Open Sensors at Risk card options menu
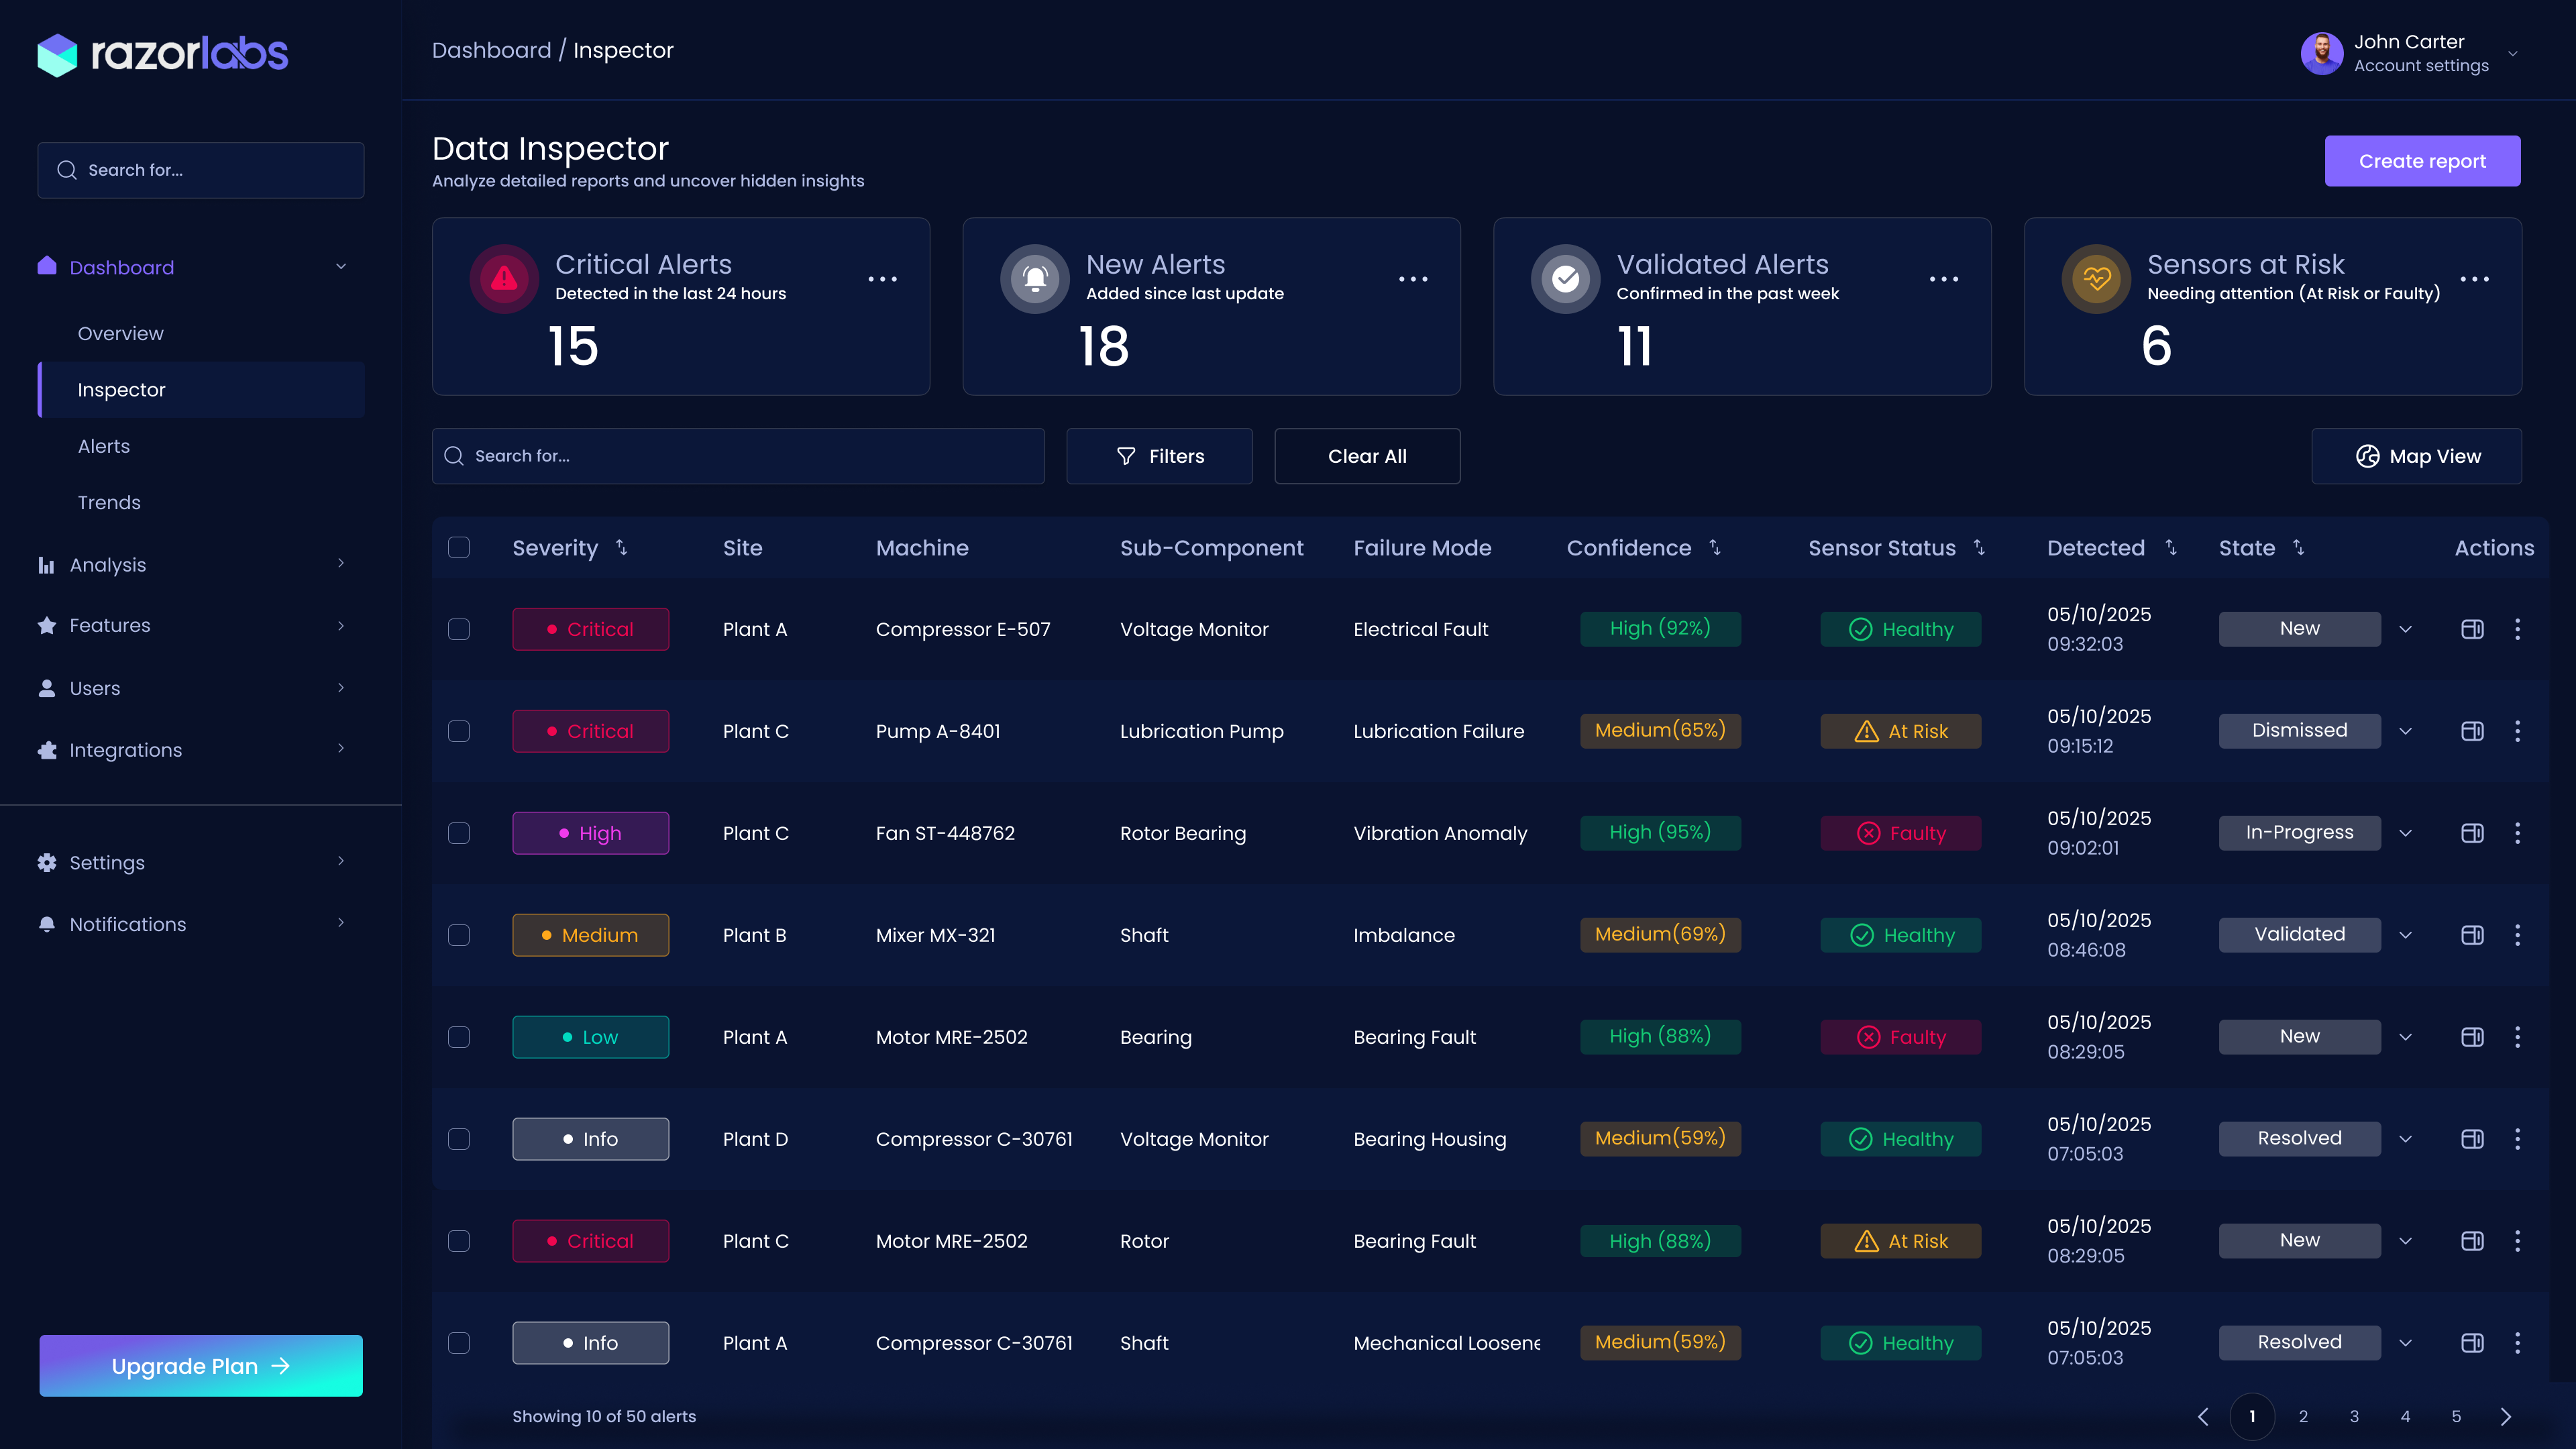The height and width of the screenshot is (1449, 2576). pyautogui.click(x=2474, y=279)
